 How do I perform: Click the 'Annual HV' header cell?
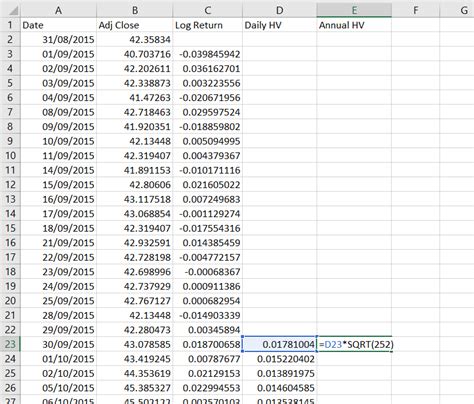pyautogui.click(x=354, y=25)
